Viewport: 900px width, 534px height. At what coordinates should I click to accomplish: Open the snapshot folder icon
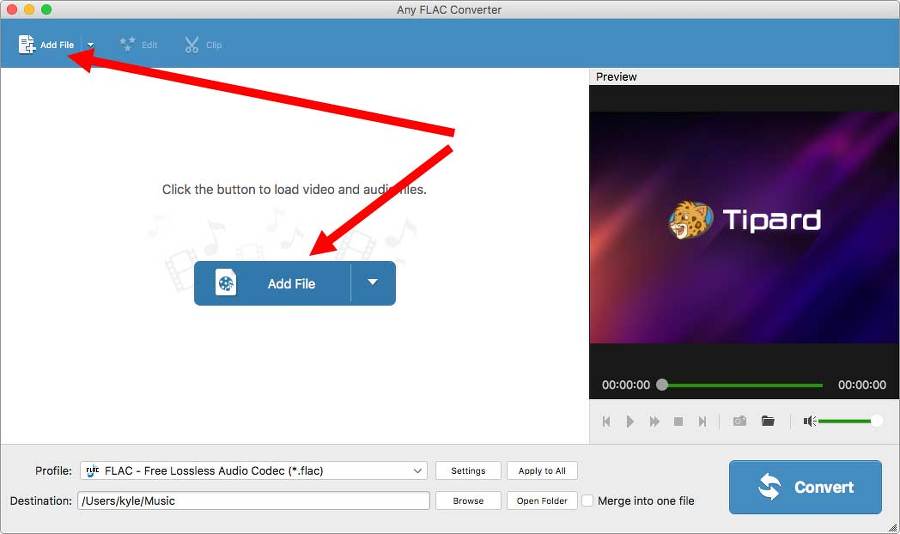768,421
